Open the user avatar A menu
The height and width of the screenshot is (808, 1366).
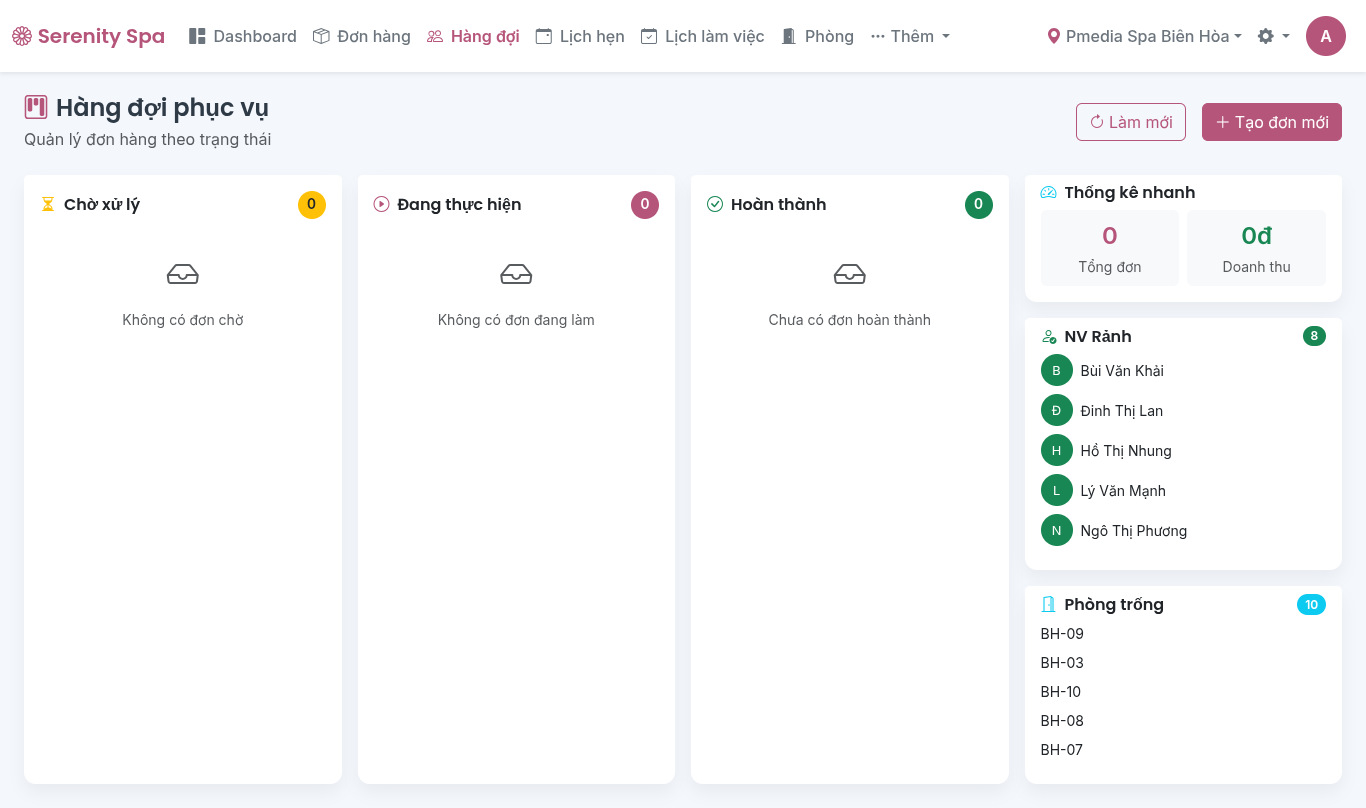[x=1325, y=36]
